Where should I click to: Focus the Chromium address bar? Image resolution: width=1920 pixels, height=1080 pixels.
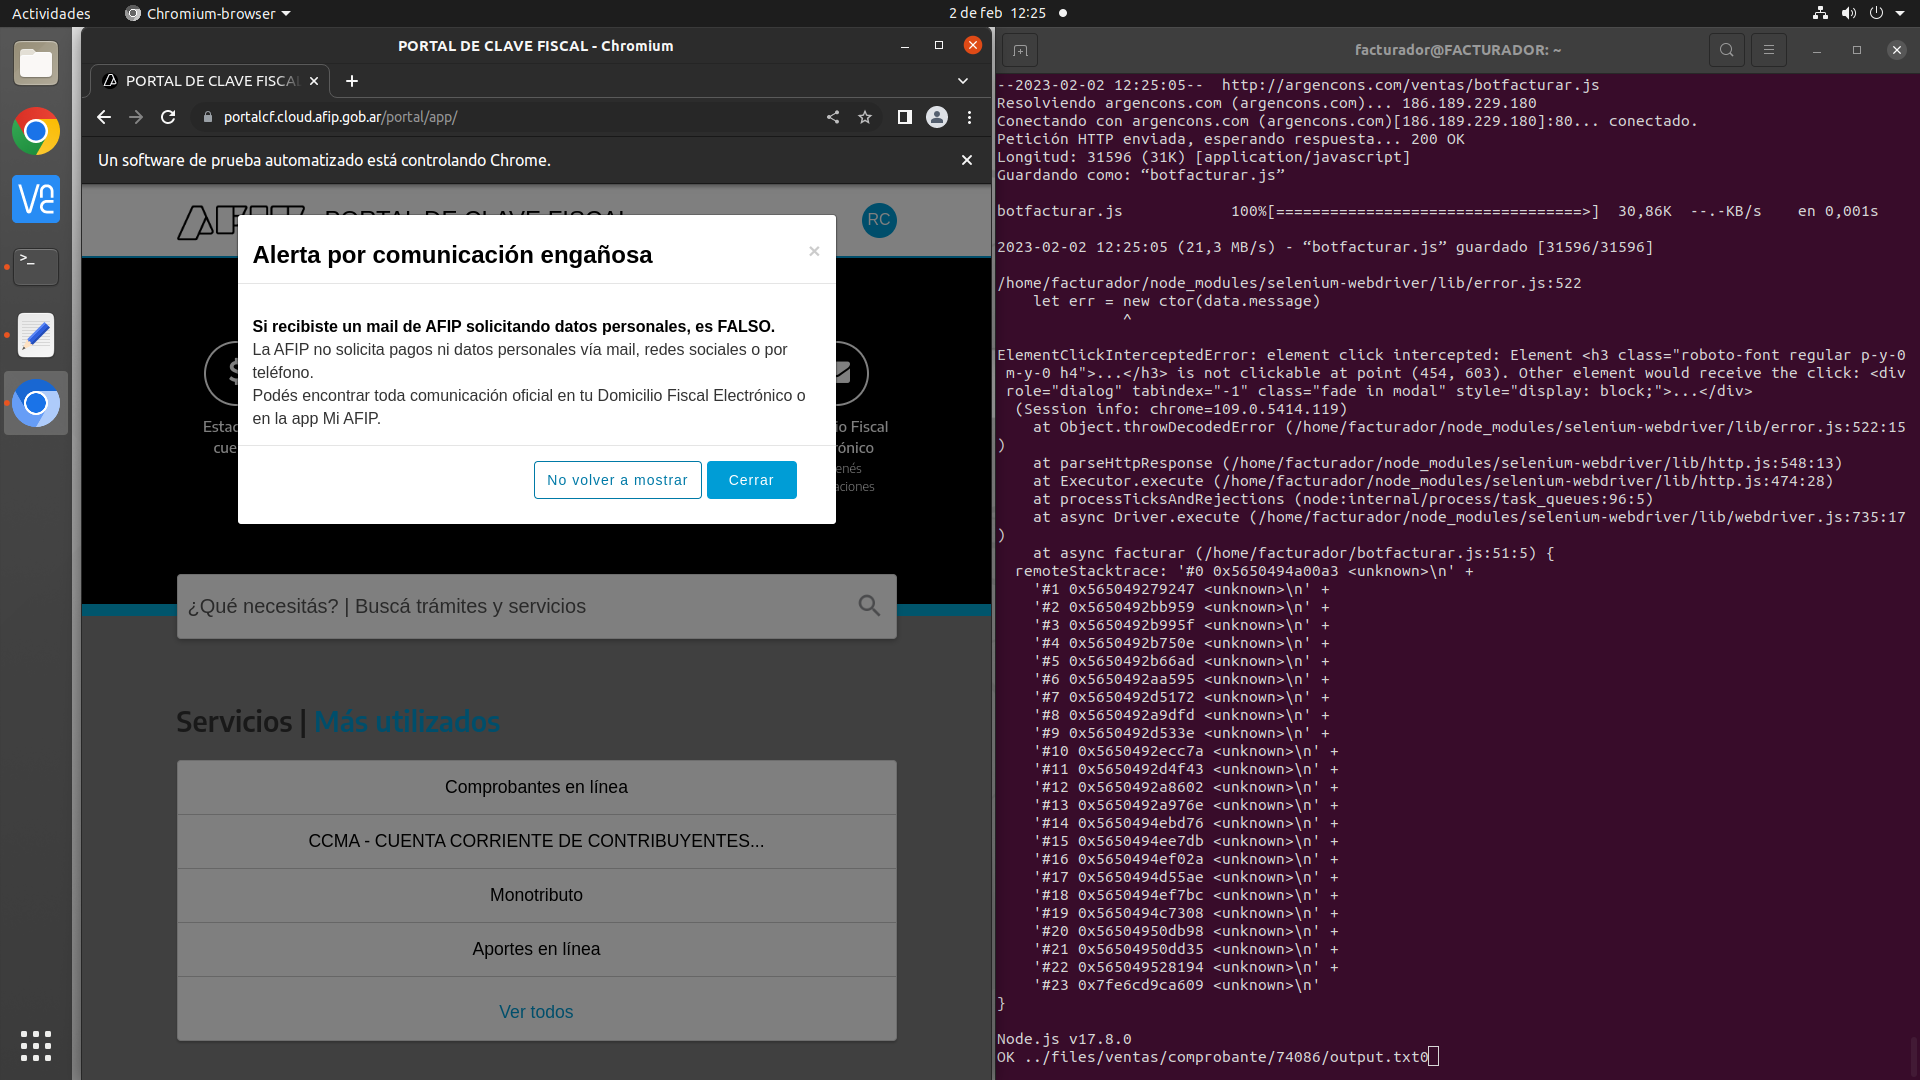(510, 117)
